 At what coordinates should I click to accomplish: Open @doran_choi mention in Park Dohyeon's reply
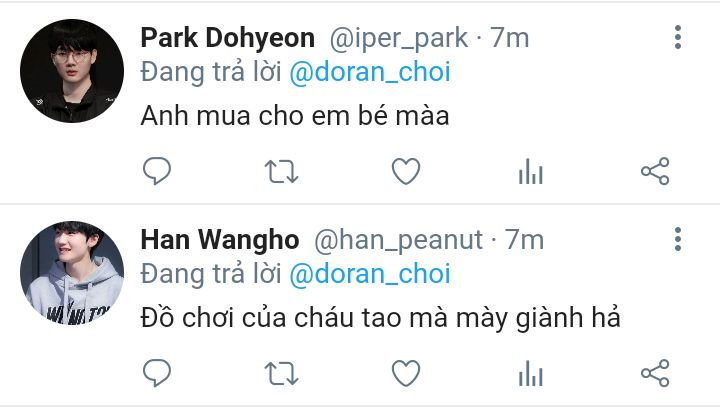[370, 73]
